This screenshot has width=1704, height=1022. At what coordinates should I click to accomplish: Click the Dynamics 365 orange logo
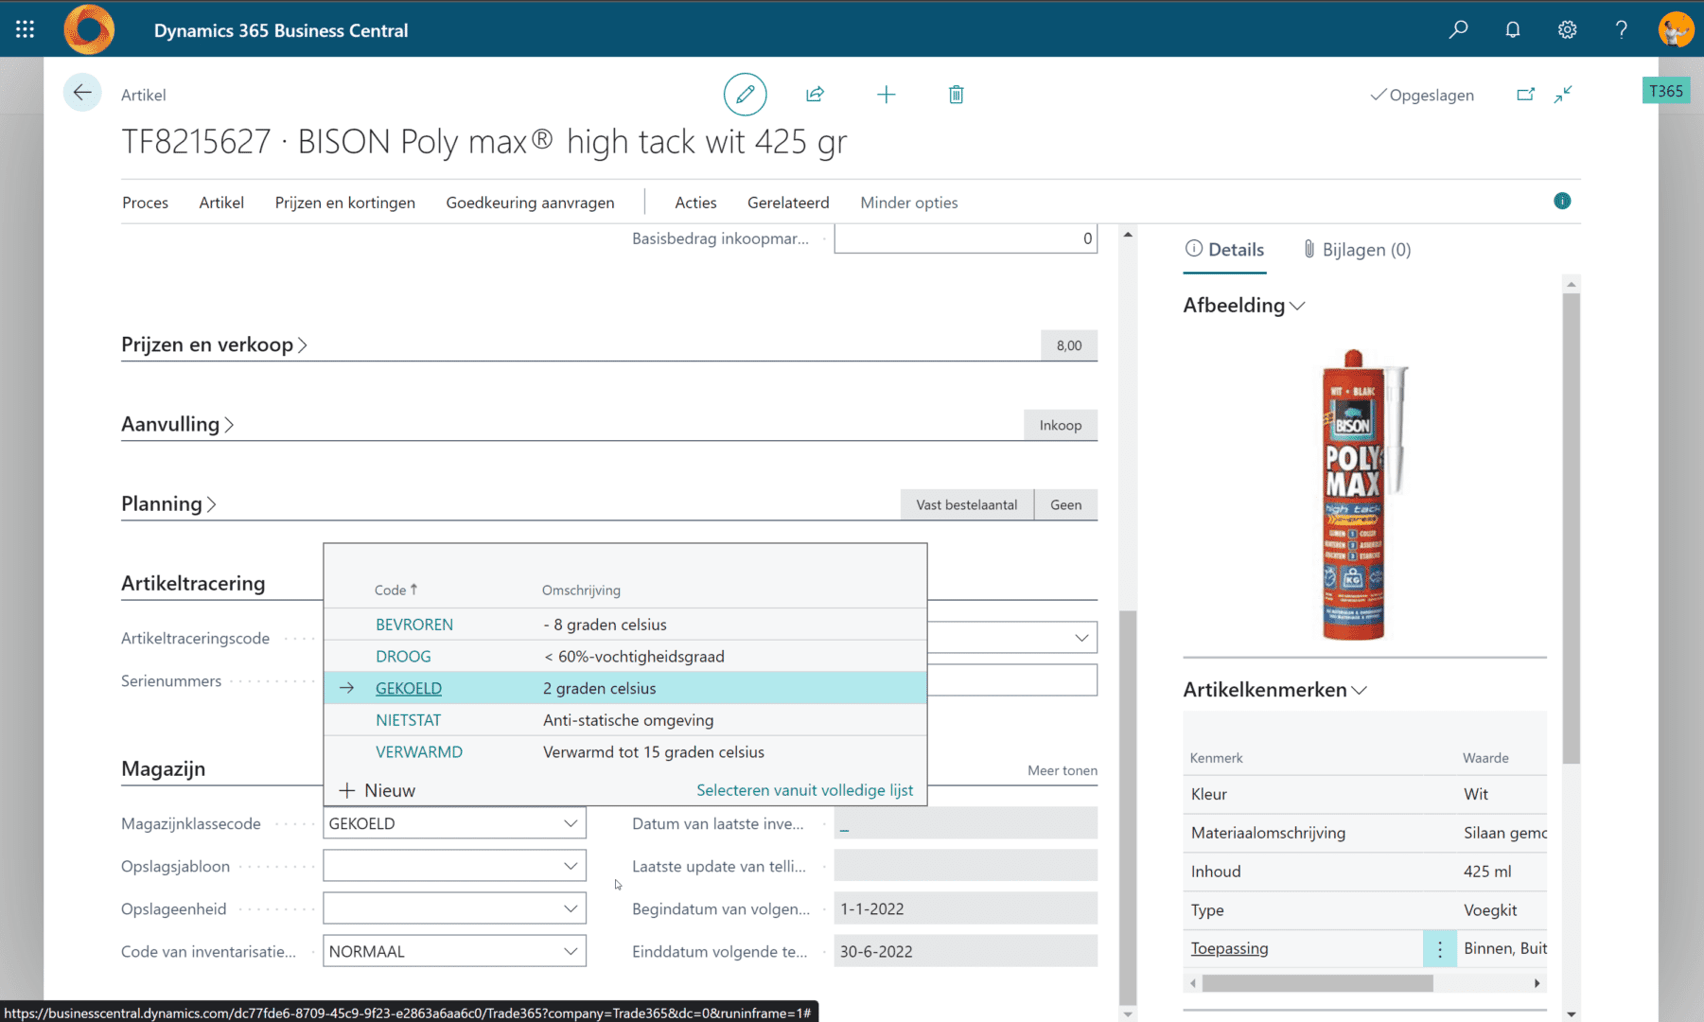(89, 29)
